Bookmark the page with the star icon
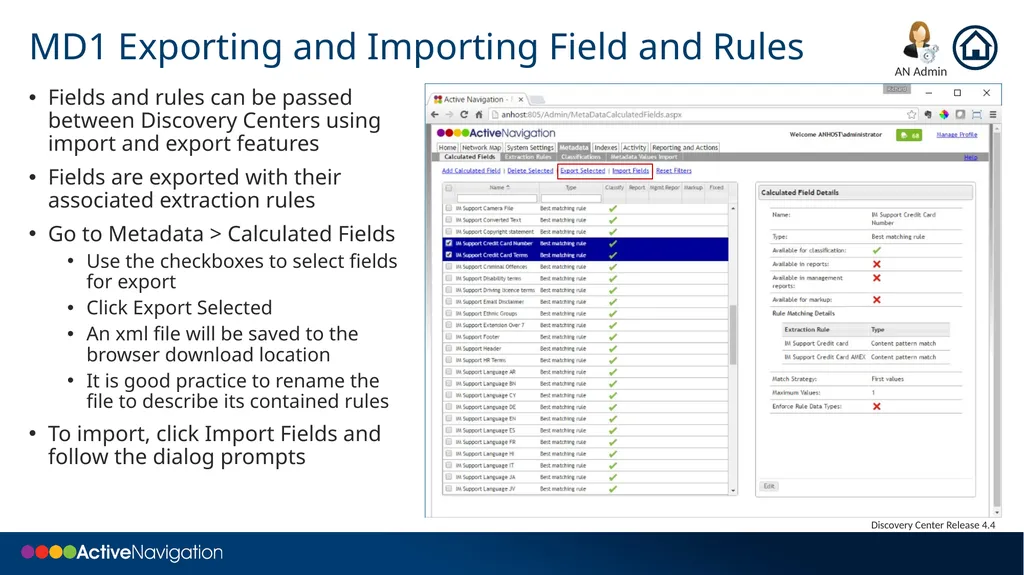 coord(912,114)
